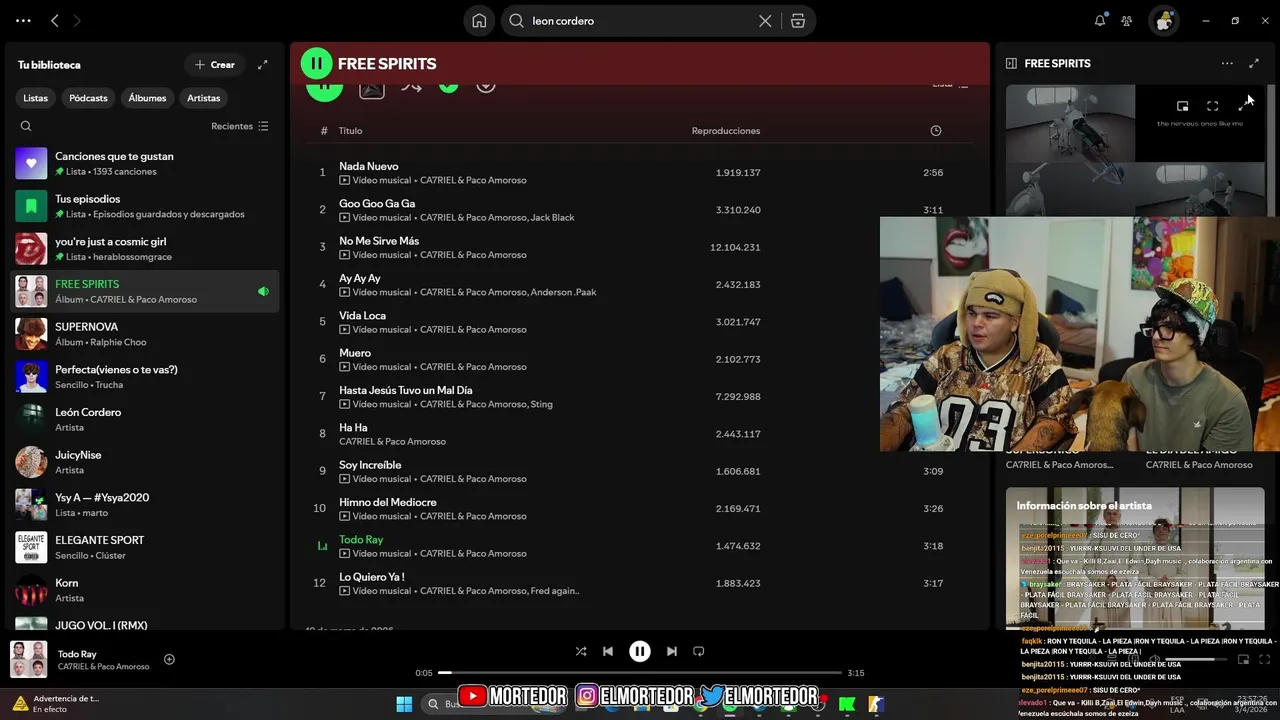The image size is (1280, 720).
Task: Open León Cordero artist in library
Action: pyautogui.click(x=145, y=419)
